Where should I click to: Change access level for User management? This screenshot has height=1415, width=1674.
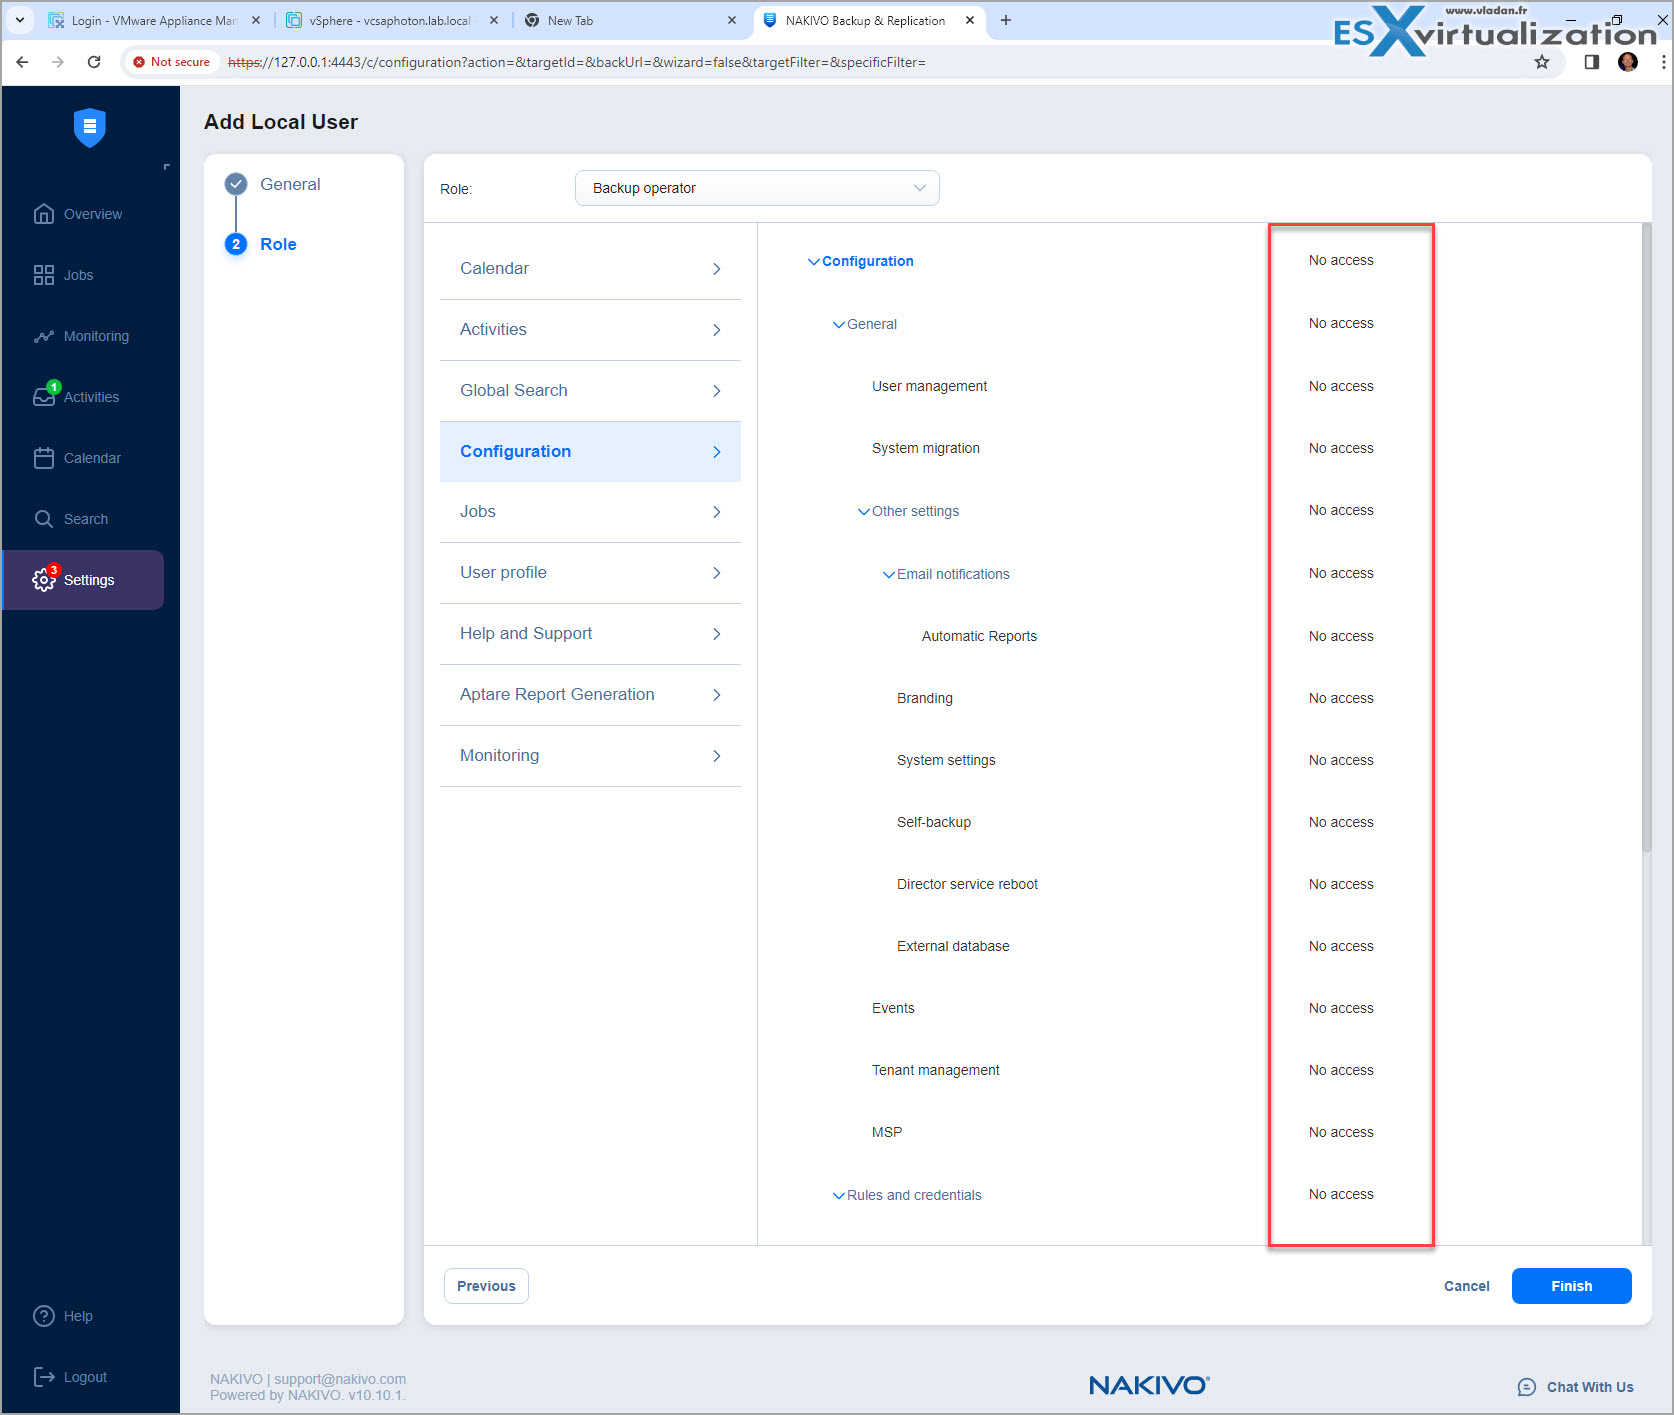click(1341, 386)
